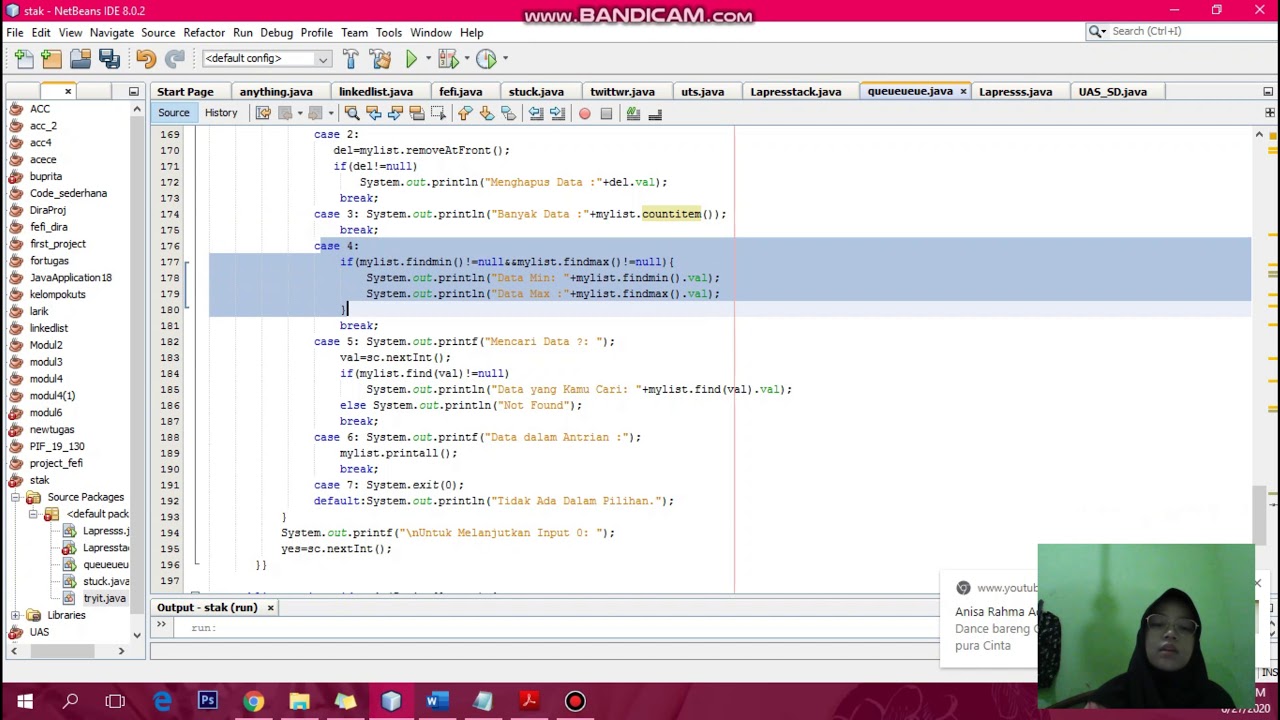Open the Refactor menu

[204, 32]
